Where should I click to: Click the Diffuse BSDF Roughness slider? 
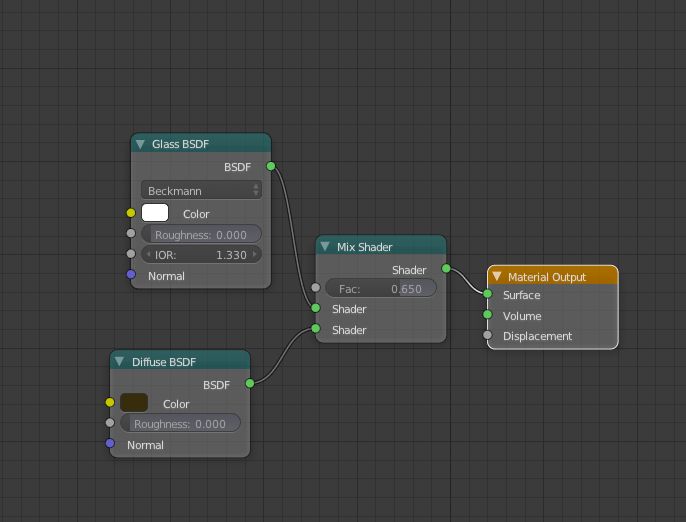180,423
